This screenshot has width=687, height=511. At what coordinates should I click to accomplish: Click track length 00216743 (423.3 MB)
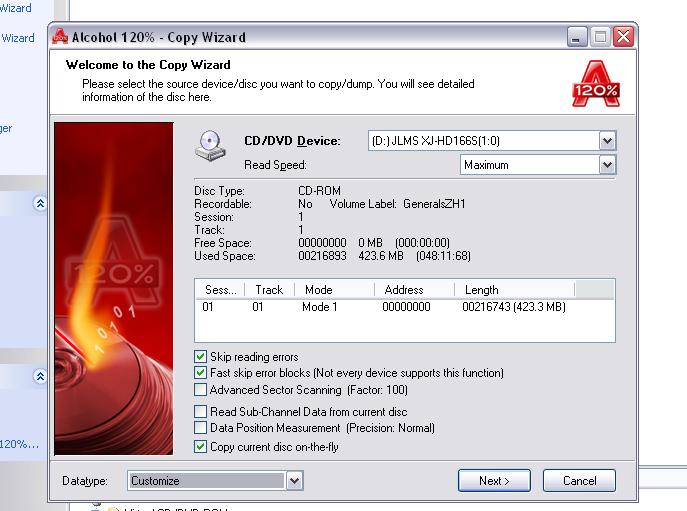coord(514,307)
